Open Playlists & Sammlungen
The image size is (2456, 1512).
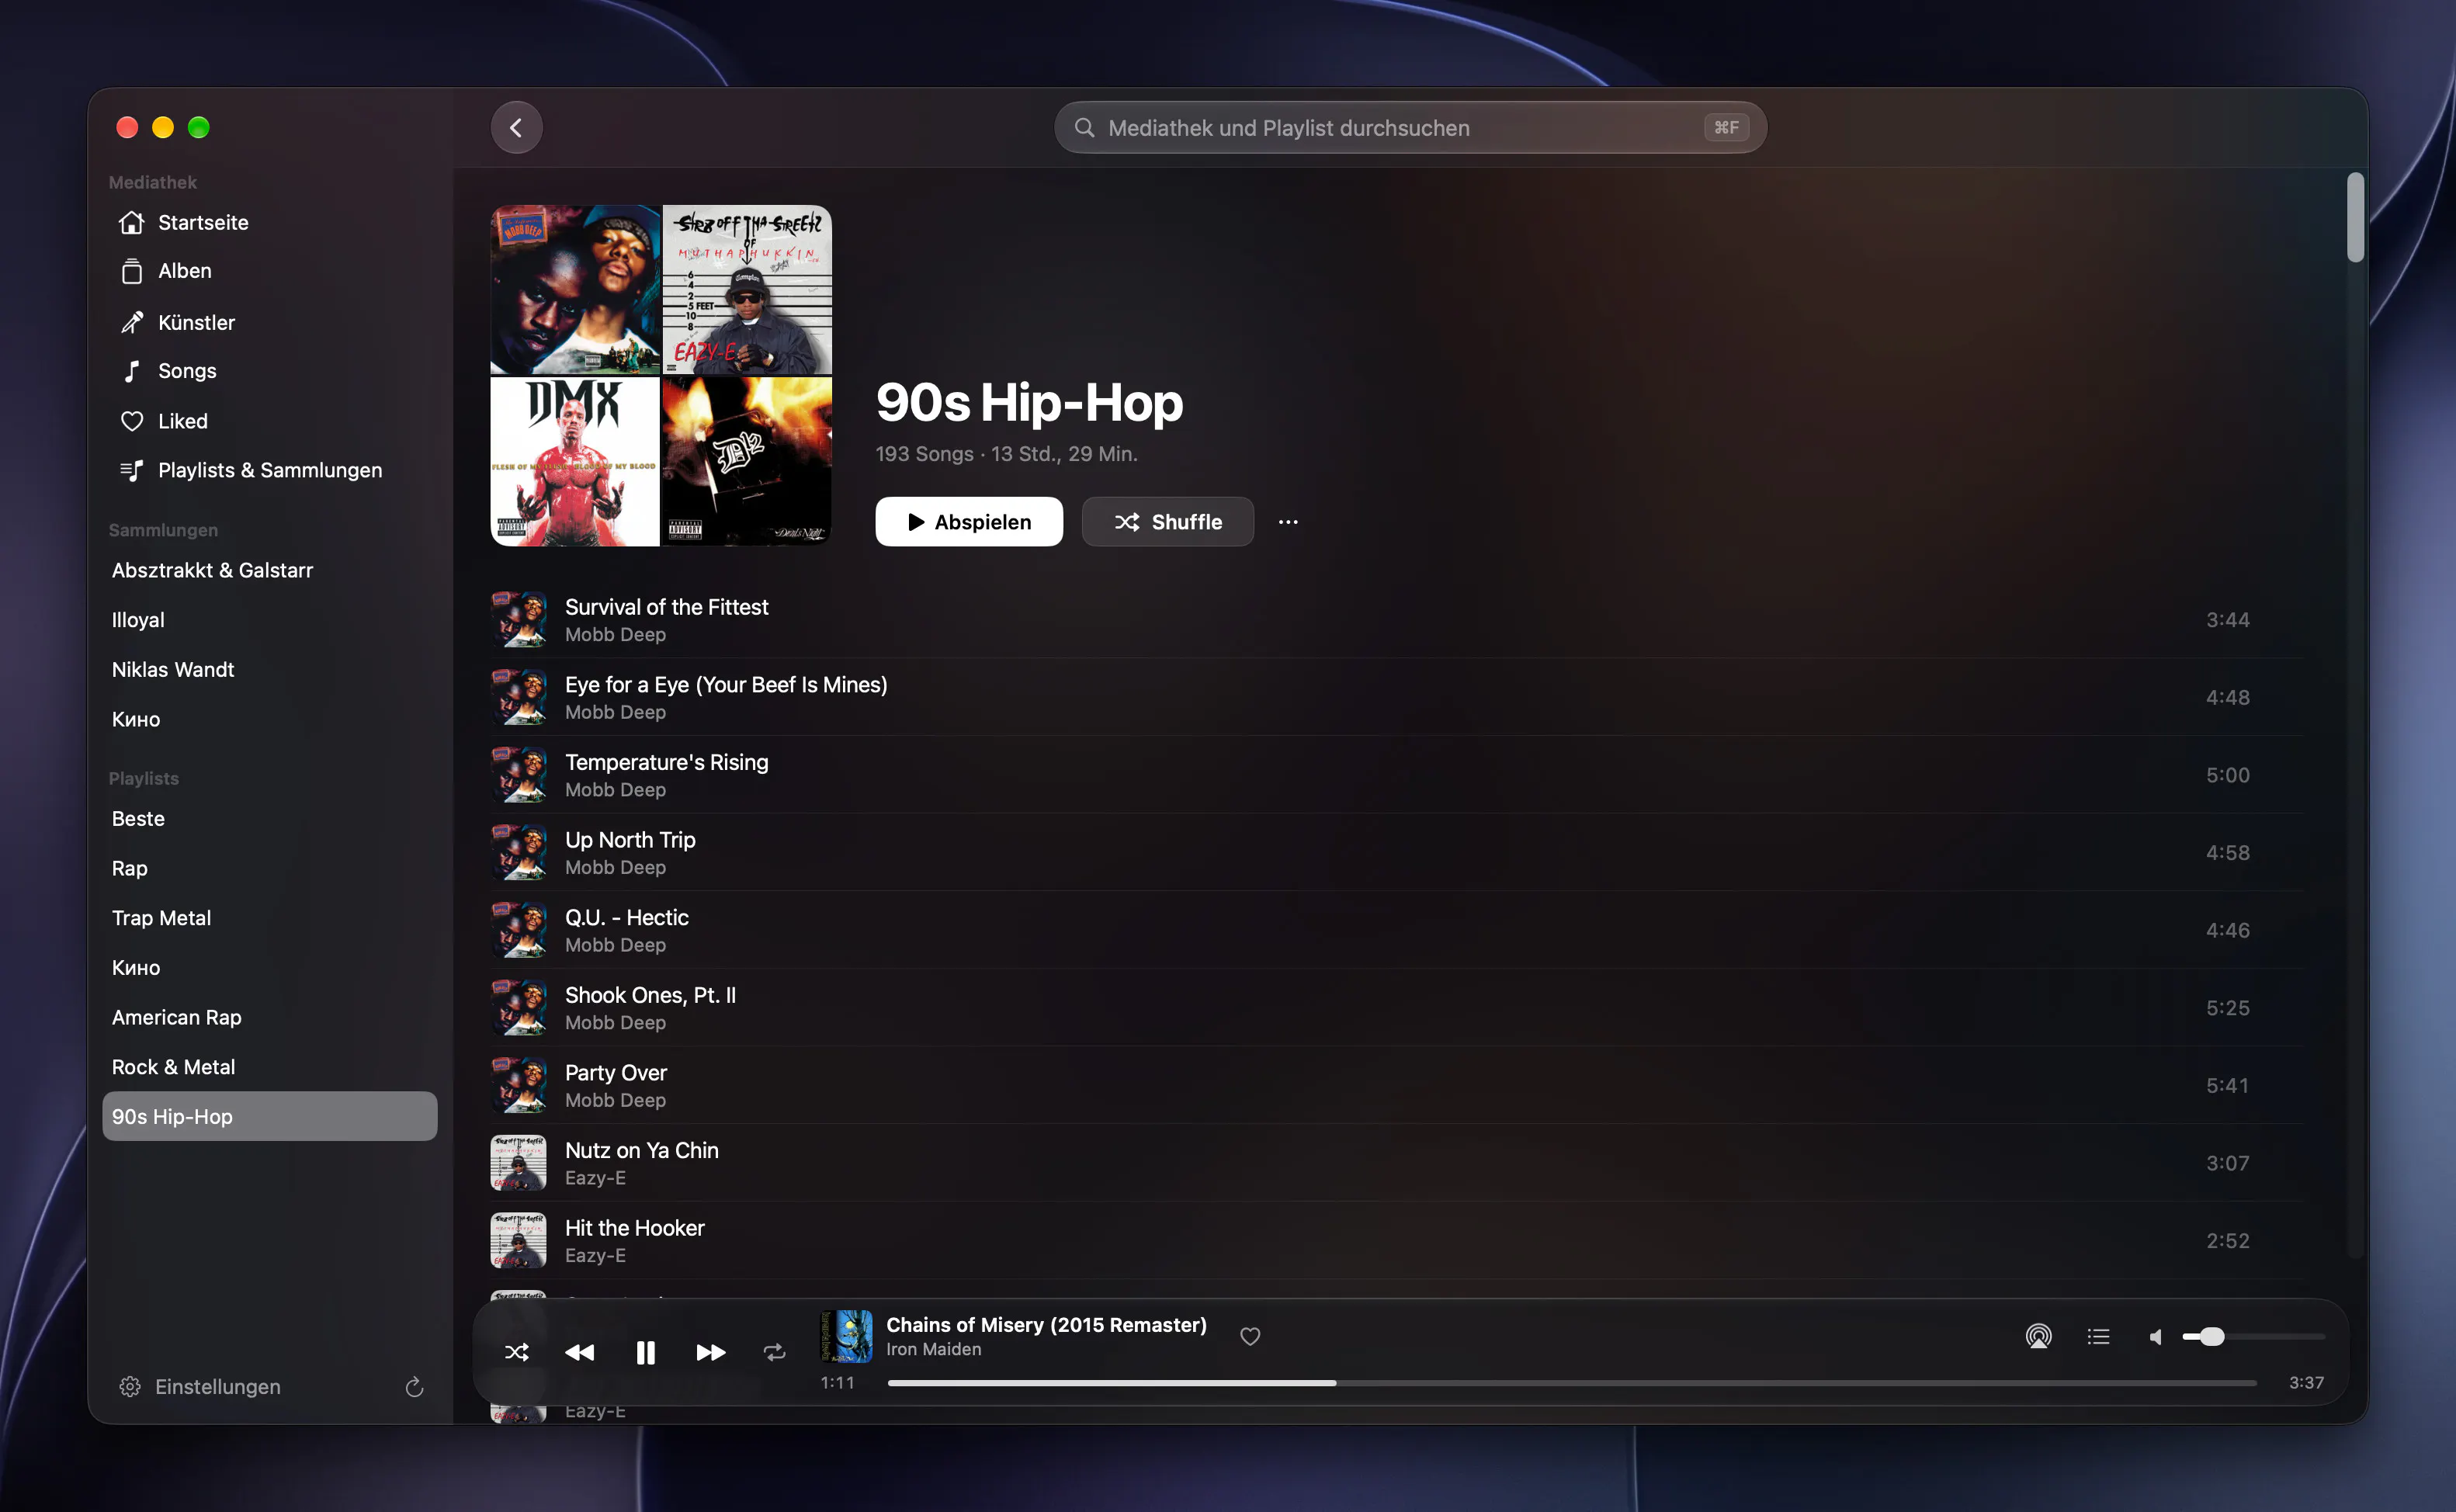point(270,470)
